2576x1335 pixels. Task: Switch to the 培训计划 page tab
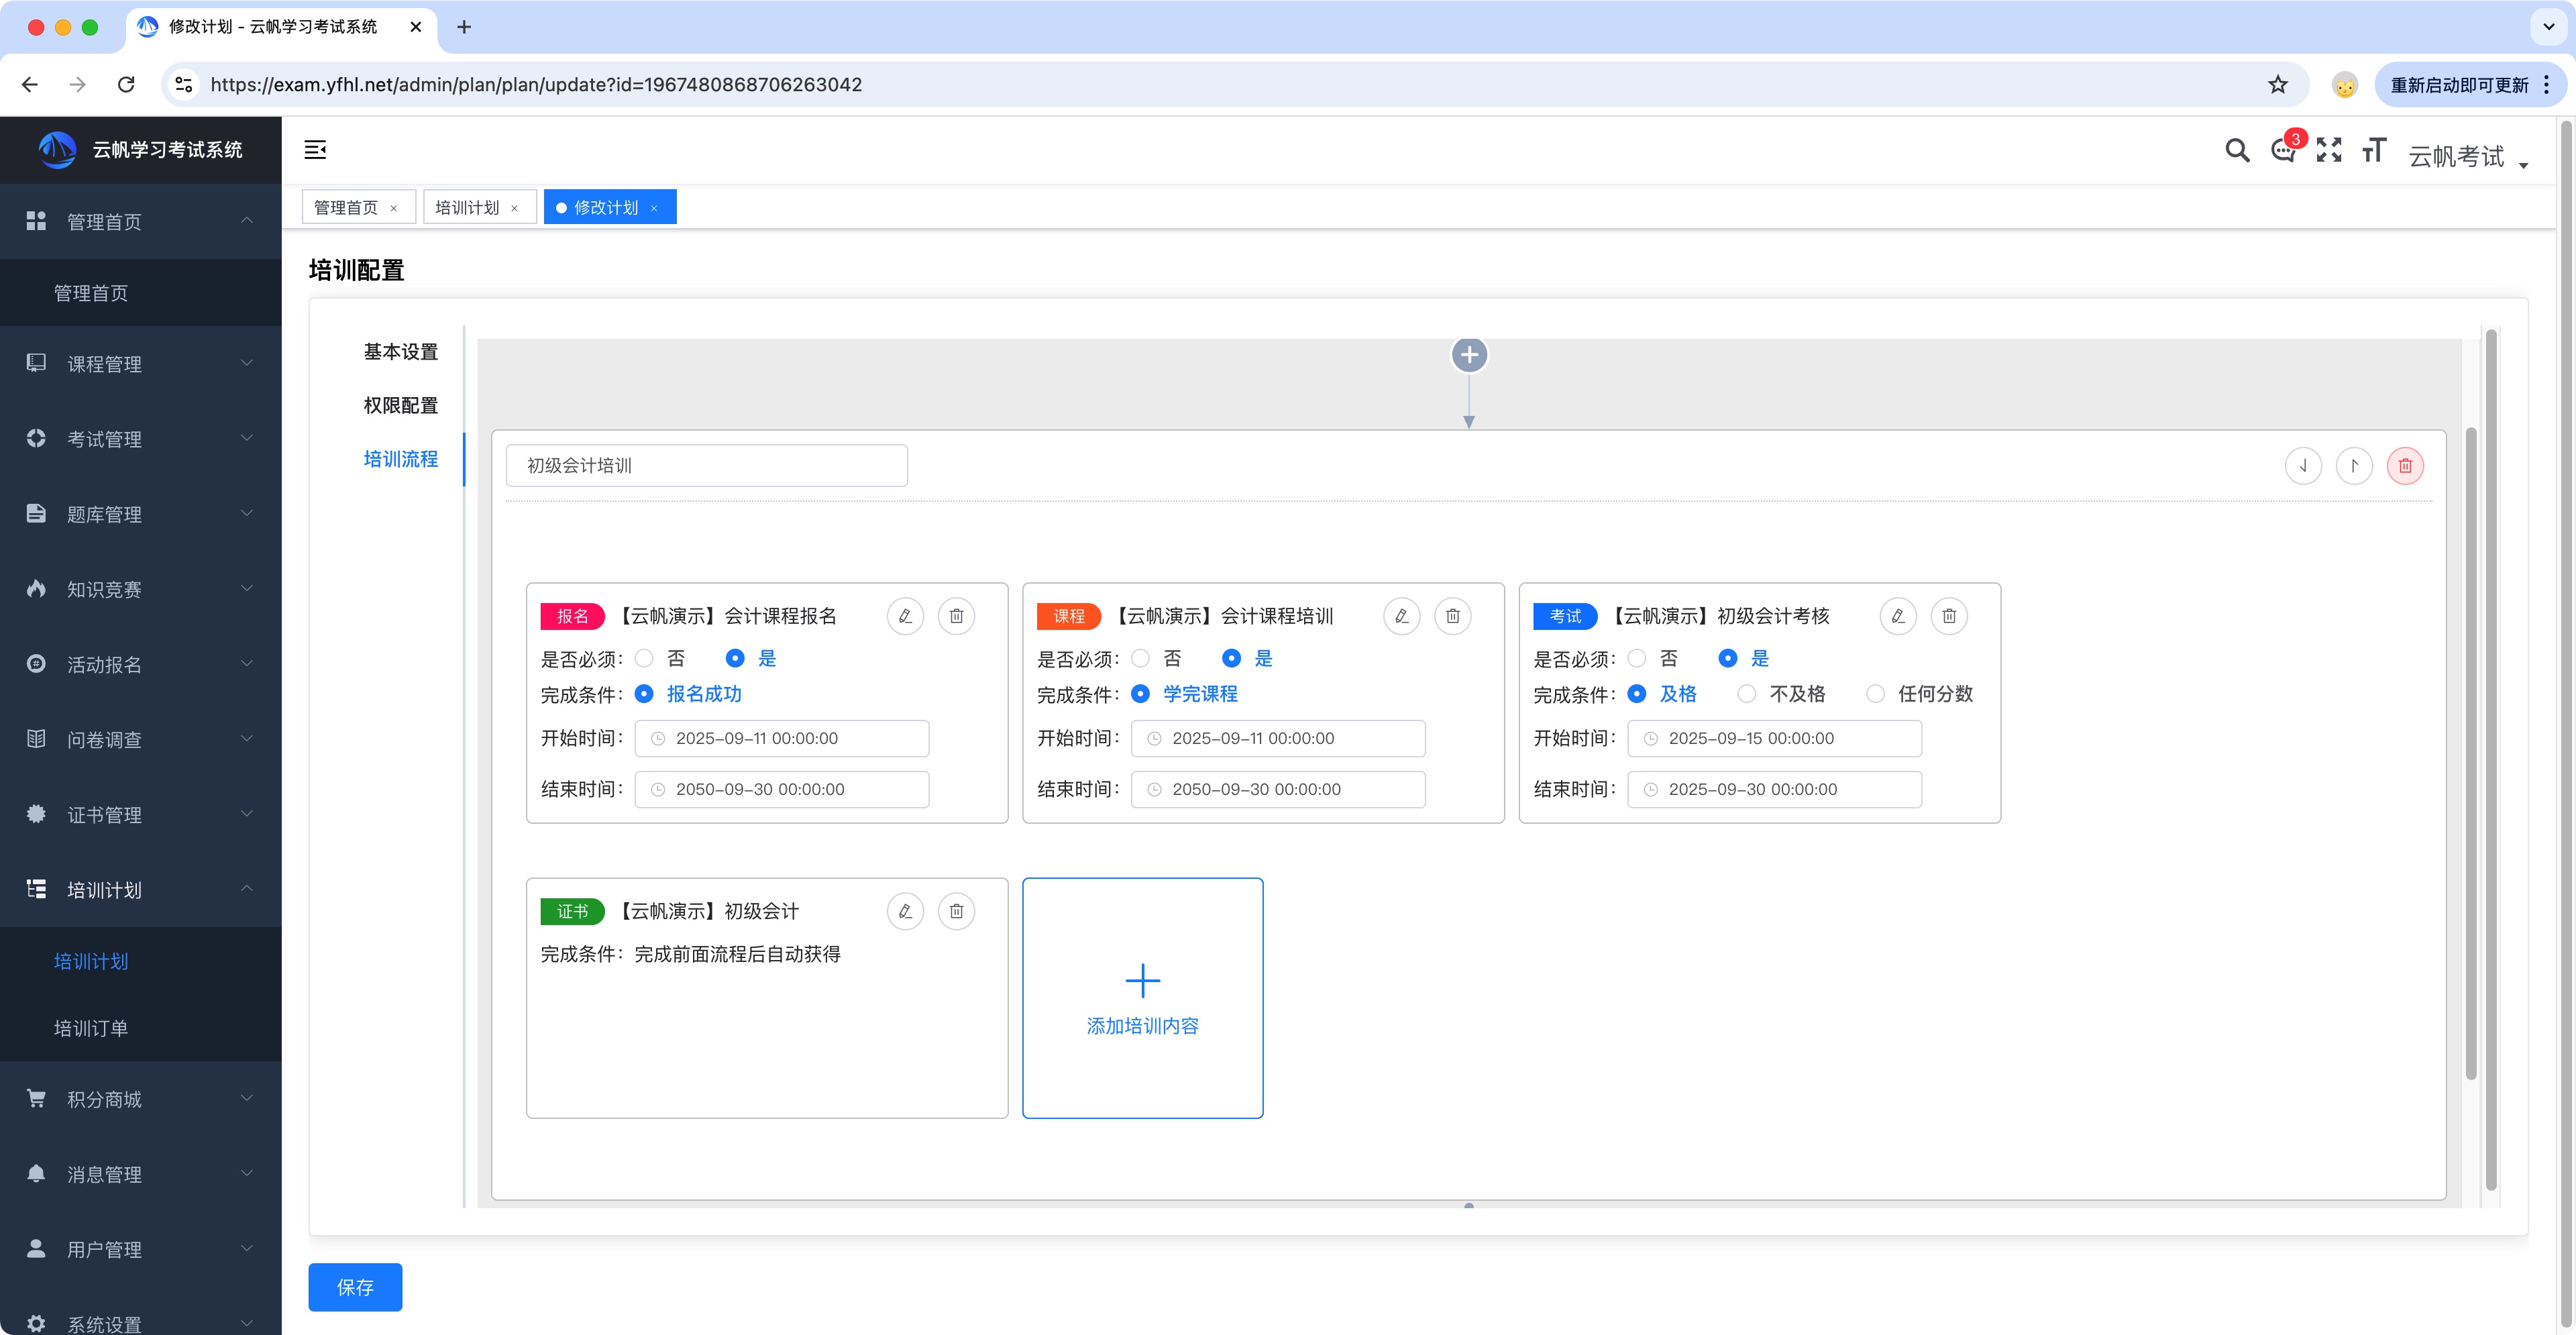tap(467, 208)
